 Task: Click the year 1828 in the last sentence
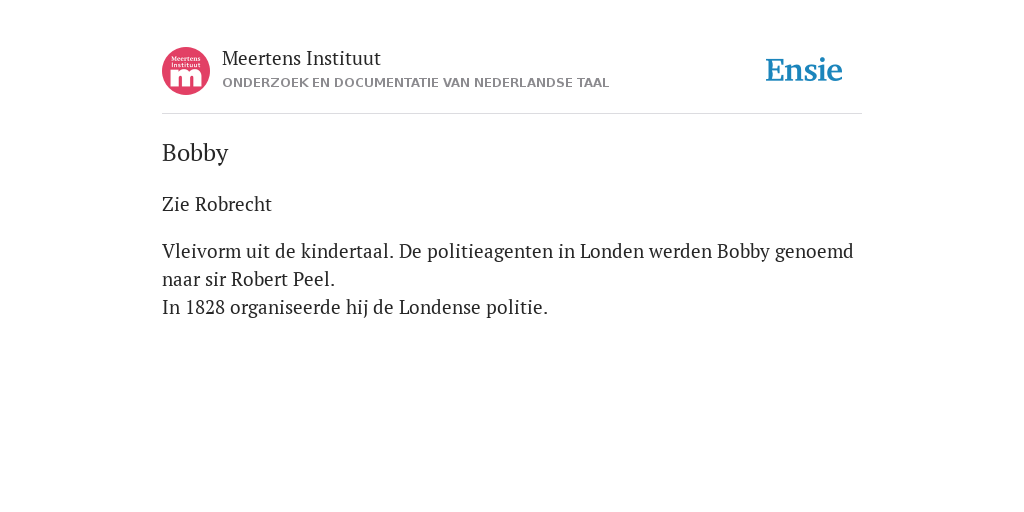coord(205,308)
